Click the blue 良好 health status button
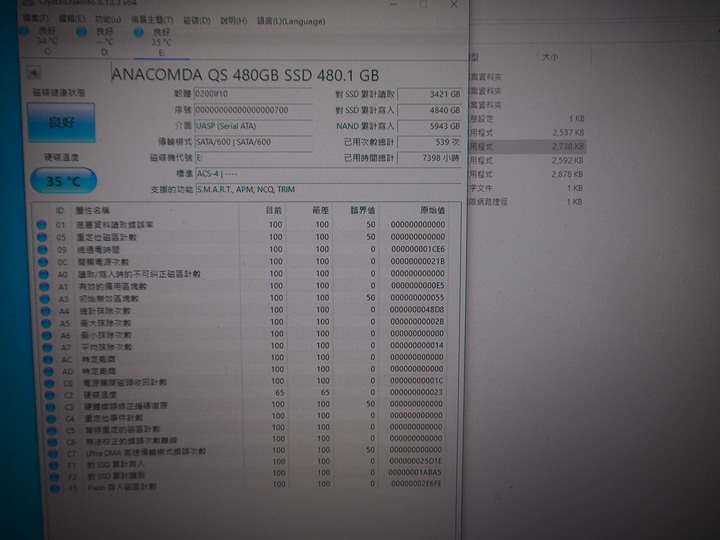720x540 pixels. tap(62, 122)
